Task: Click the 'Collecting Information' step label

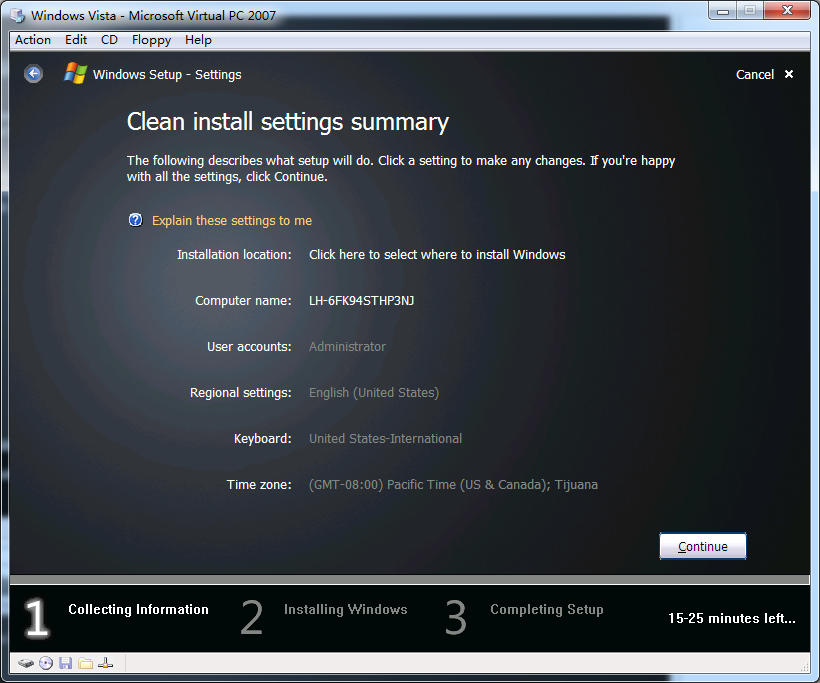Action: click(138, 609)
